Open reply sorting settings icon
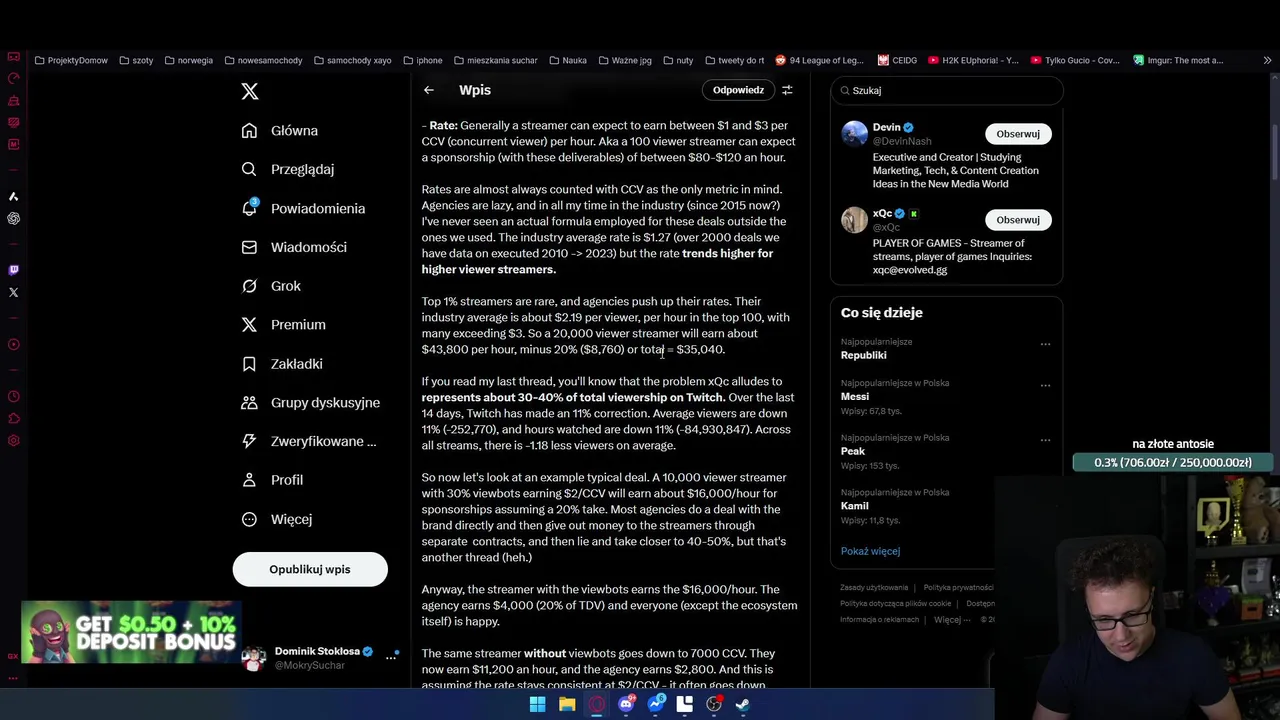The width and height of the screenshot is (1280, 720). tap(787, 90)
